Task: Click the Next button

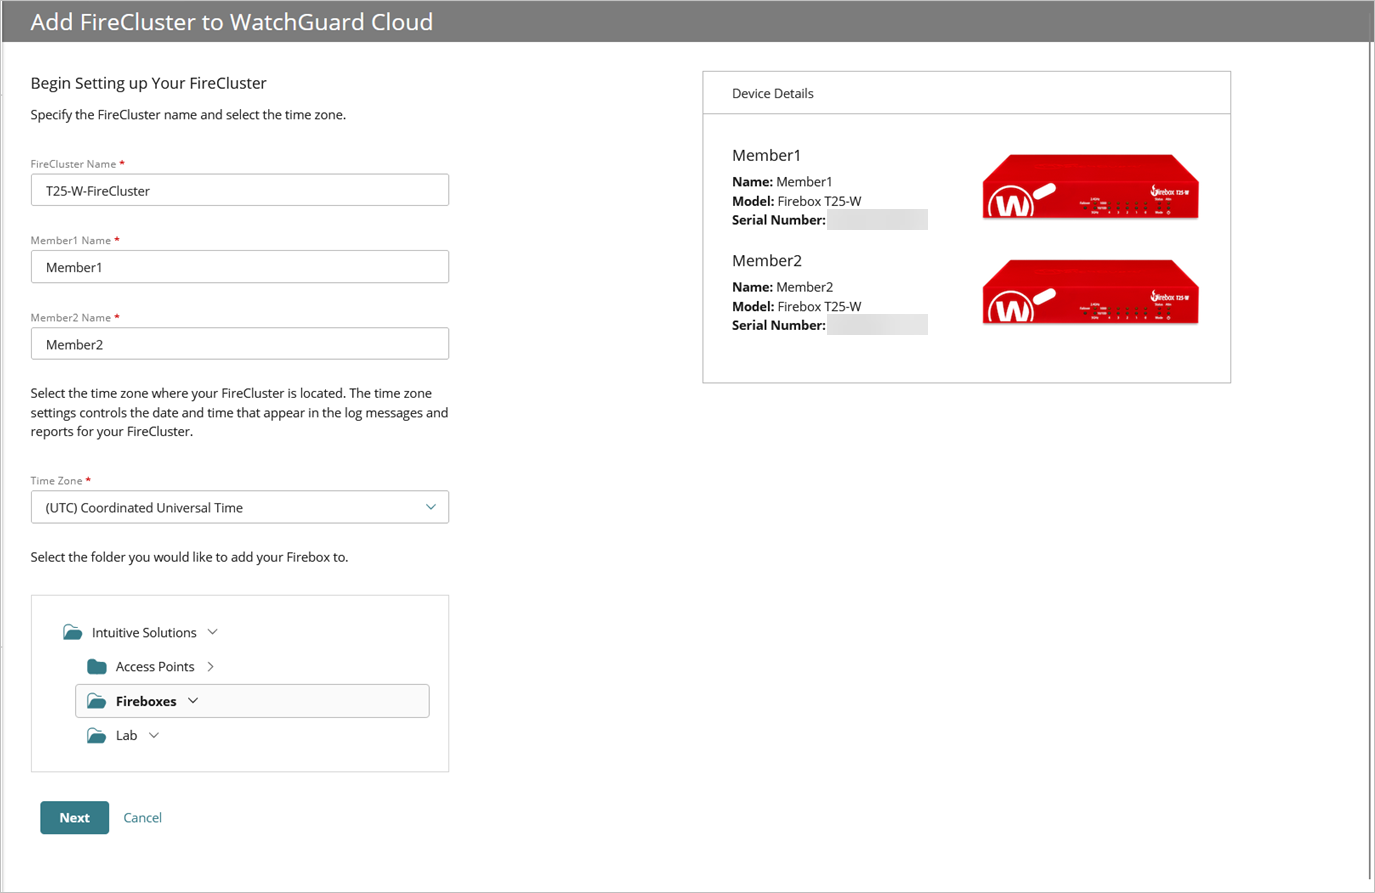Action: (x=74, y=817)
